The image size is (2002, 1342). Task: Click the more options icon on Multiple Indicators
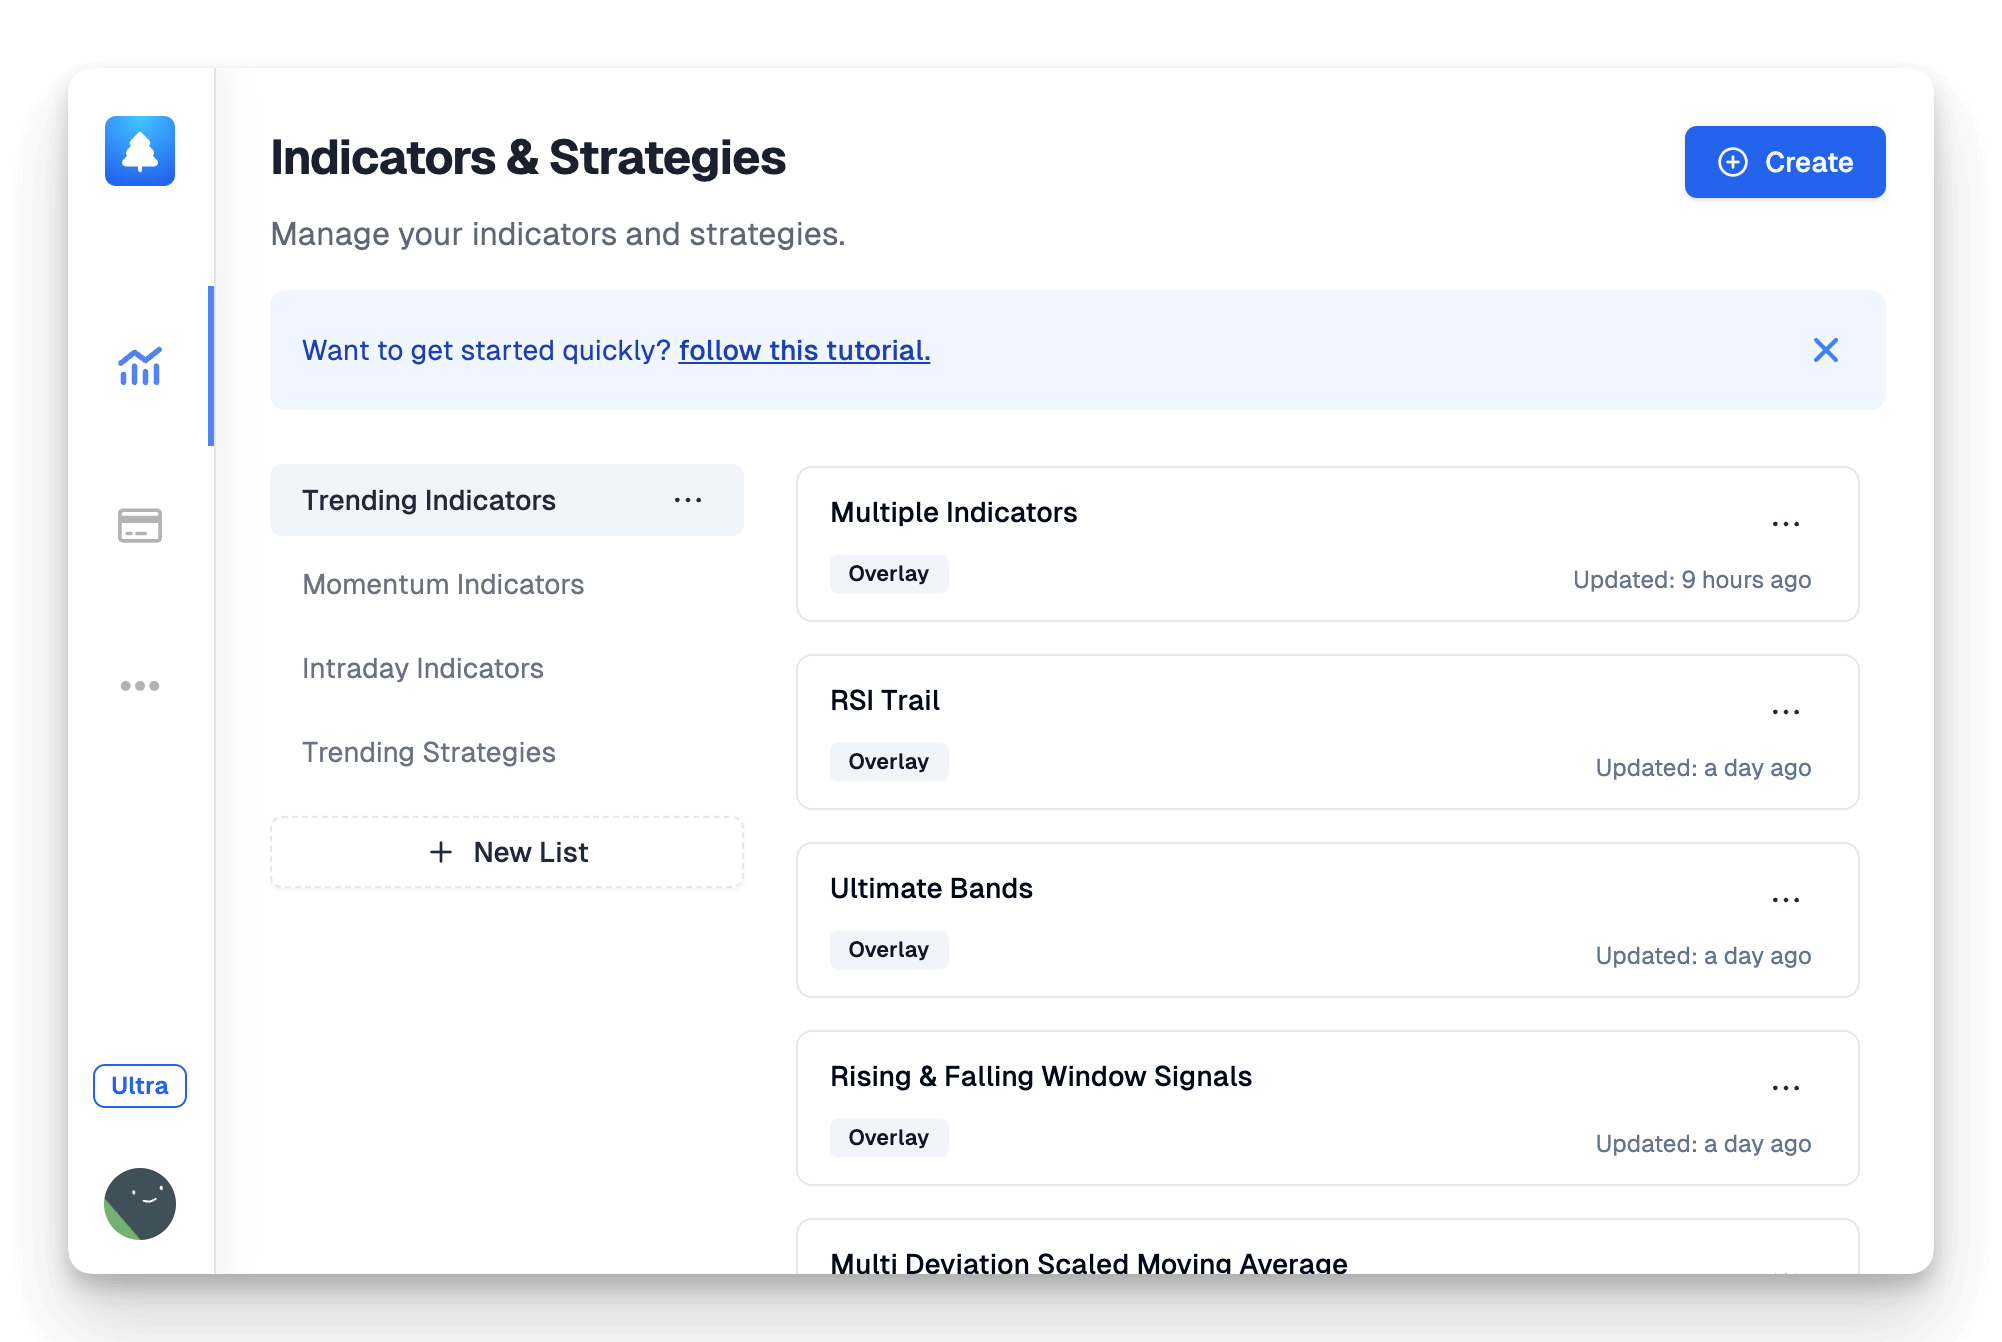point(1789,524)
